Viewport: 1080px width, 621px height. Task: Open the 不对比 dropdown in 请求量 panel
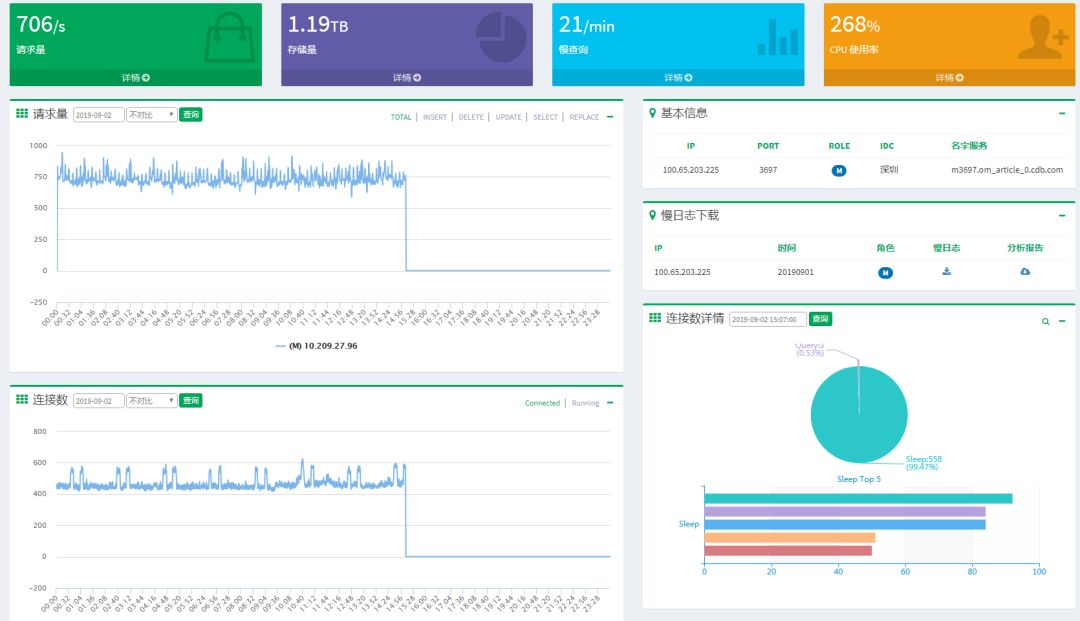(x=152, y=115)
